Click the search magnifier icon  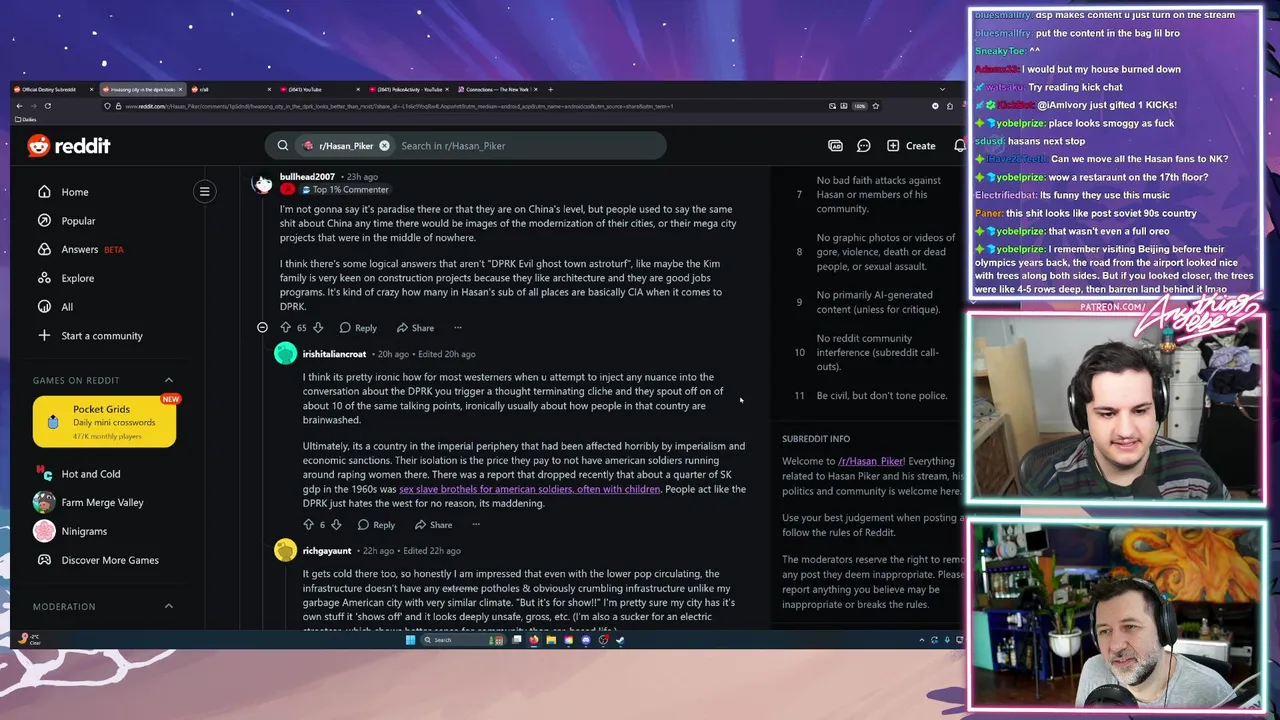coord(283,146)
